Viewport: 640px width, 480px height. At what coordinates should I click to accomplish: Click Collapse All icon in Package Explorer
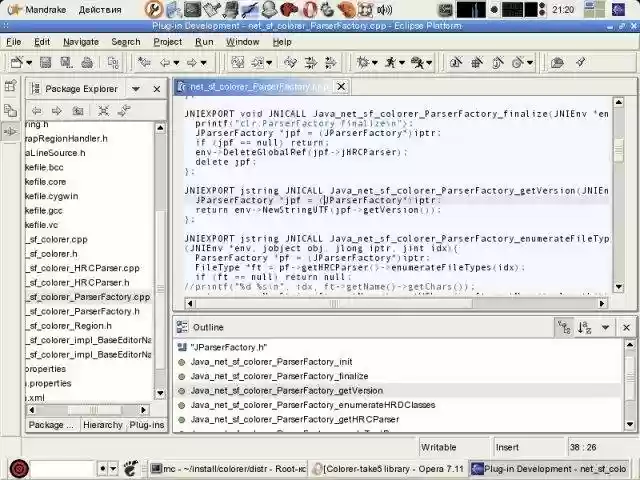[x=103, y=111]
